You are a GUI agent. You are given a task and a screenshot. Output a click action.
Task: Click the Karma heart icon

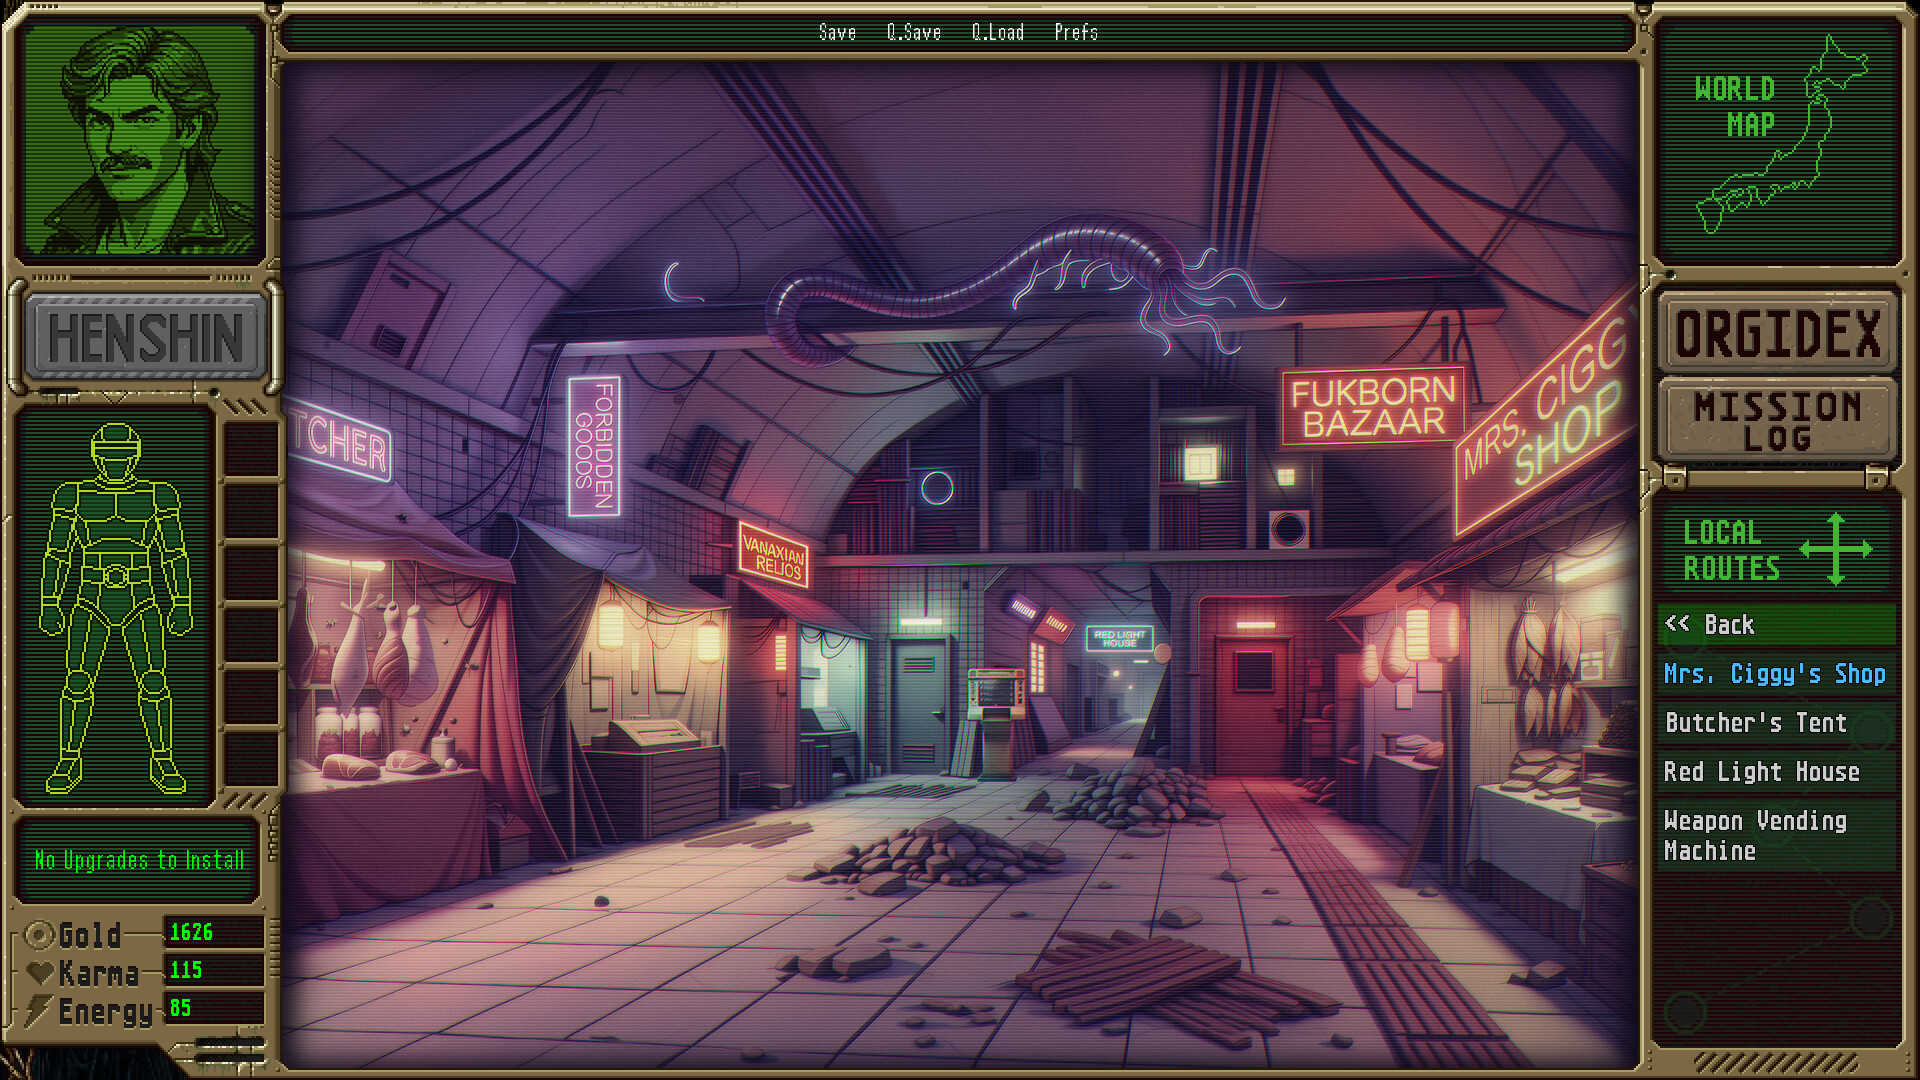pyautogui.click(x=40, y=972)
